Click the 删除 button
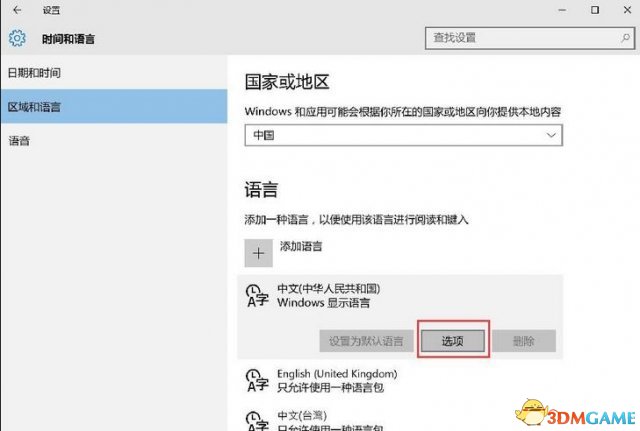The image size is (640, 431). 524,341
